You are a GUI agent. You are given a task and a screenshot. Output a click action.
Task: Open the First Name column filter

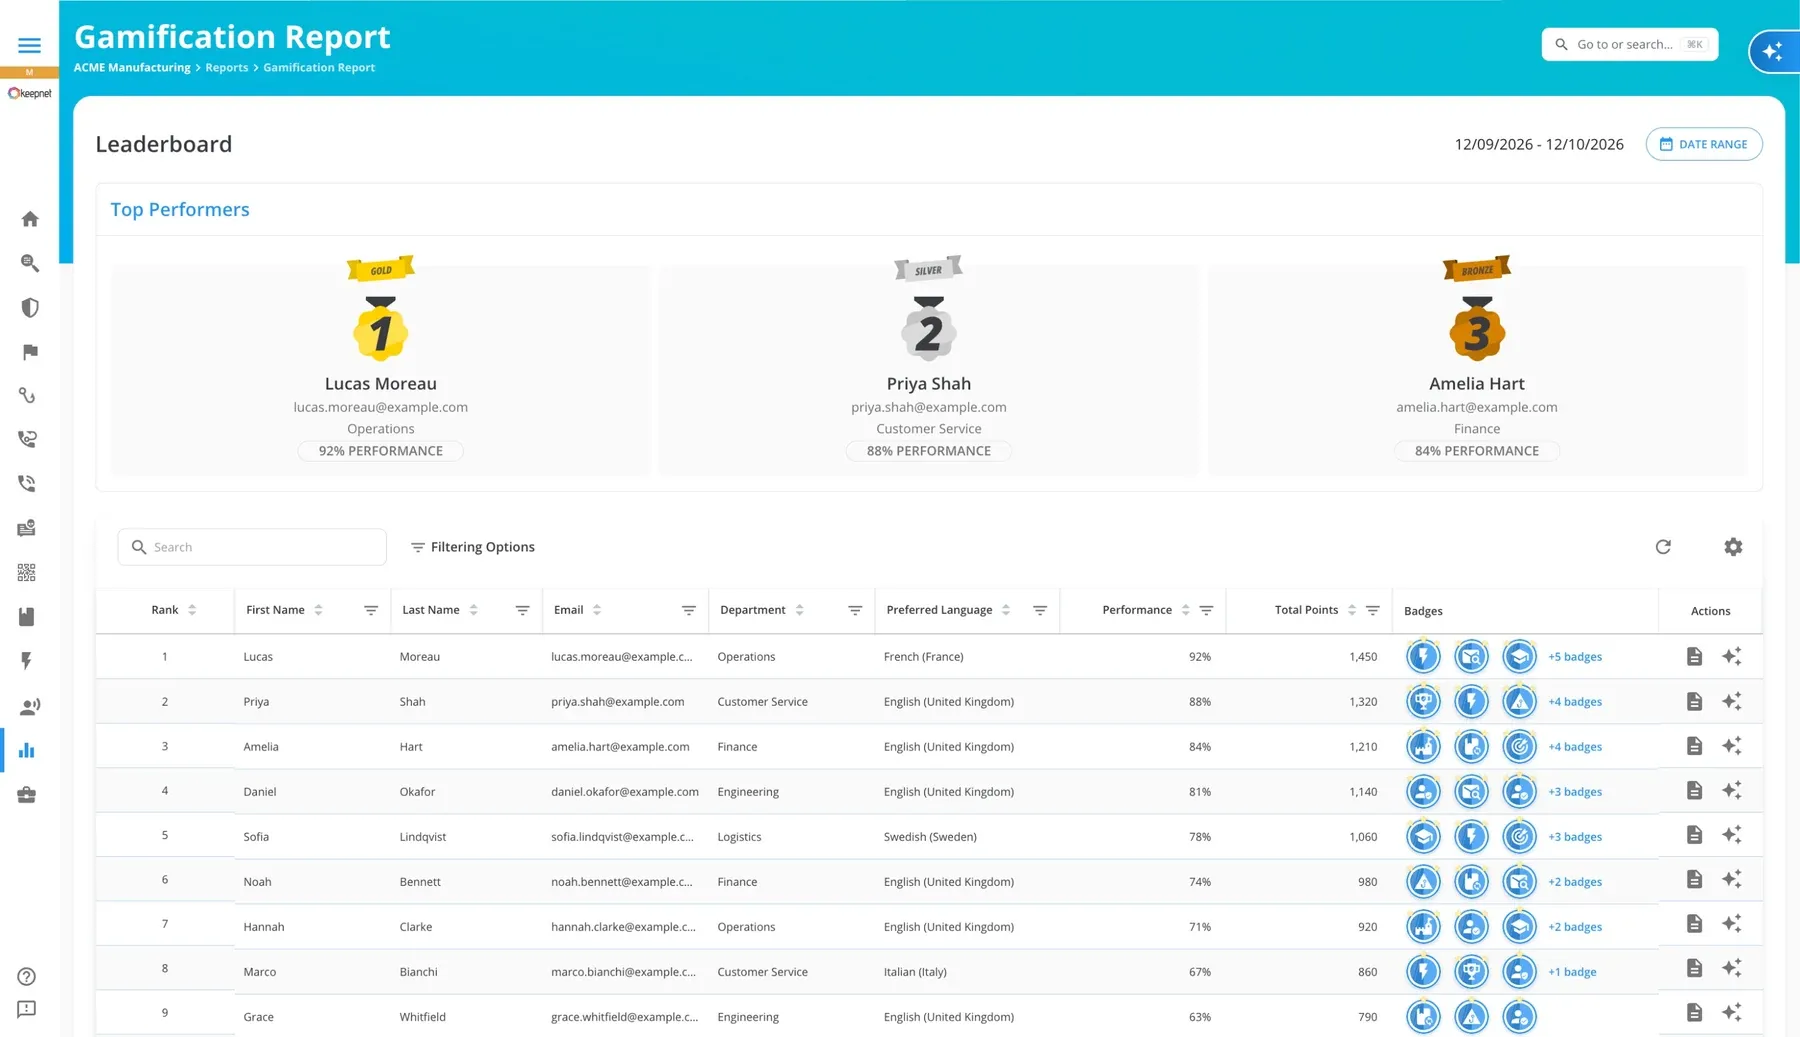coord(371,610)
